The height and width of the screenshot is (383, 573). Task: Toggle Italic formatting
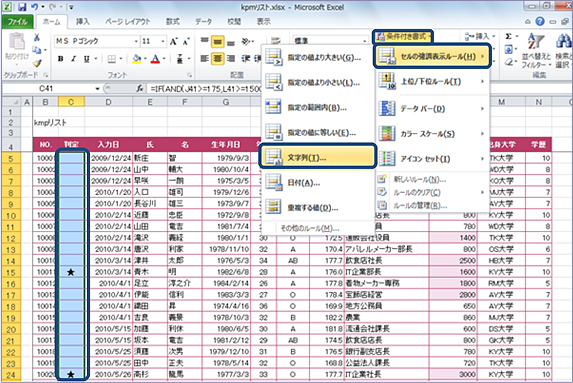point(73,58)
